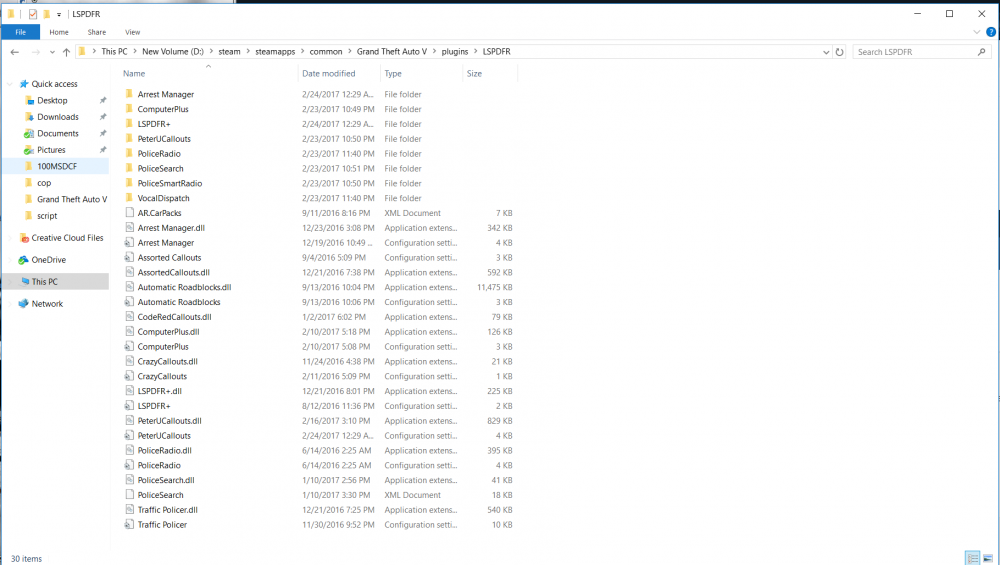Viewport: 1000px width, 565px height.
Task: Click the AR.CarPacks XML file icon
Action: [x=129, y=213]
